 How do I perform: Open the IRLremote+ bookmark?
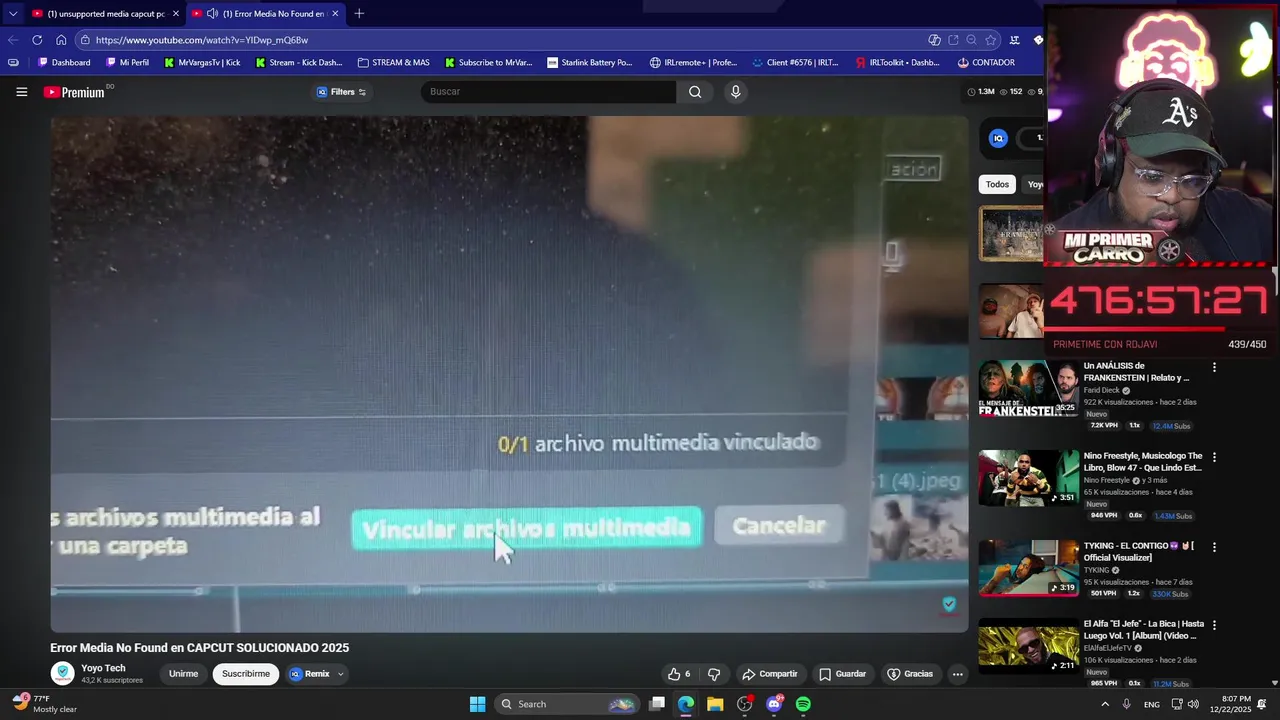693,62
